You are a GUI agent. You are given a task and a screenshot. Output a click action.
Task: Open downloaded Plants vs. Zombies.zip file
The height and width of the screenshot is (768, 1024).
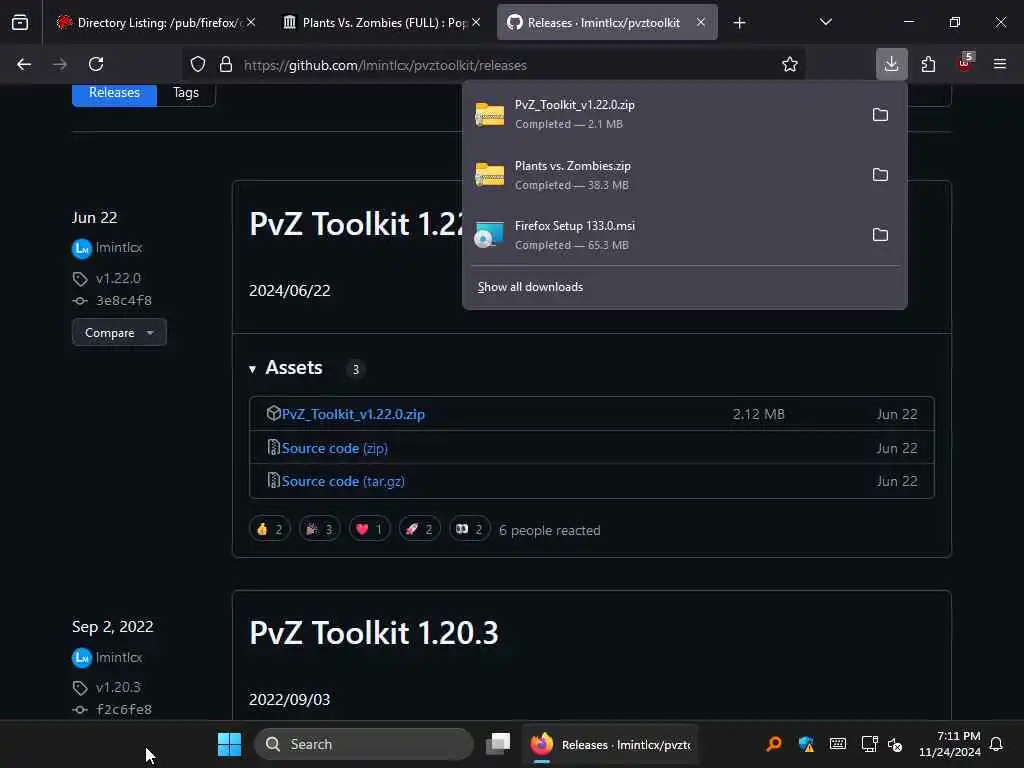point(664,175)
